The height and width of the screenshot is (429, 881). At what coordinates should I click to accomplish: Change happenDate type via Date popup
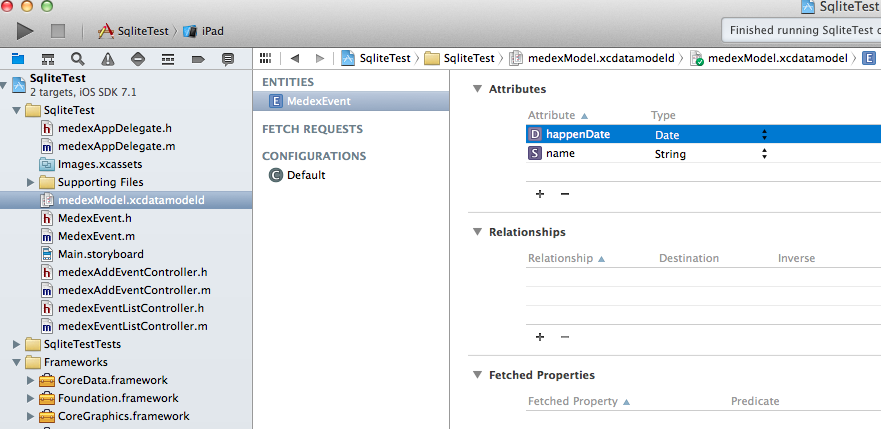tap(710, 135)
